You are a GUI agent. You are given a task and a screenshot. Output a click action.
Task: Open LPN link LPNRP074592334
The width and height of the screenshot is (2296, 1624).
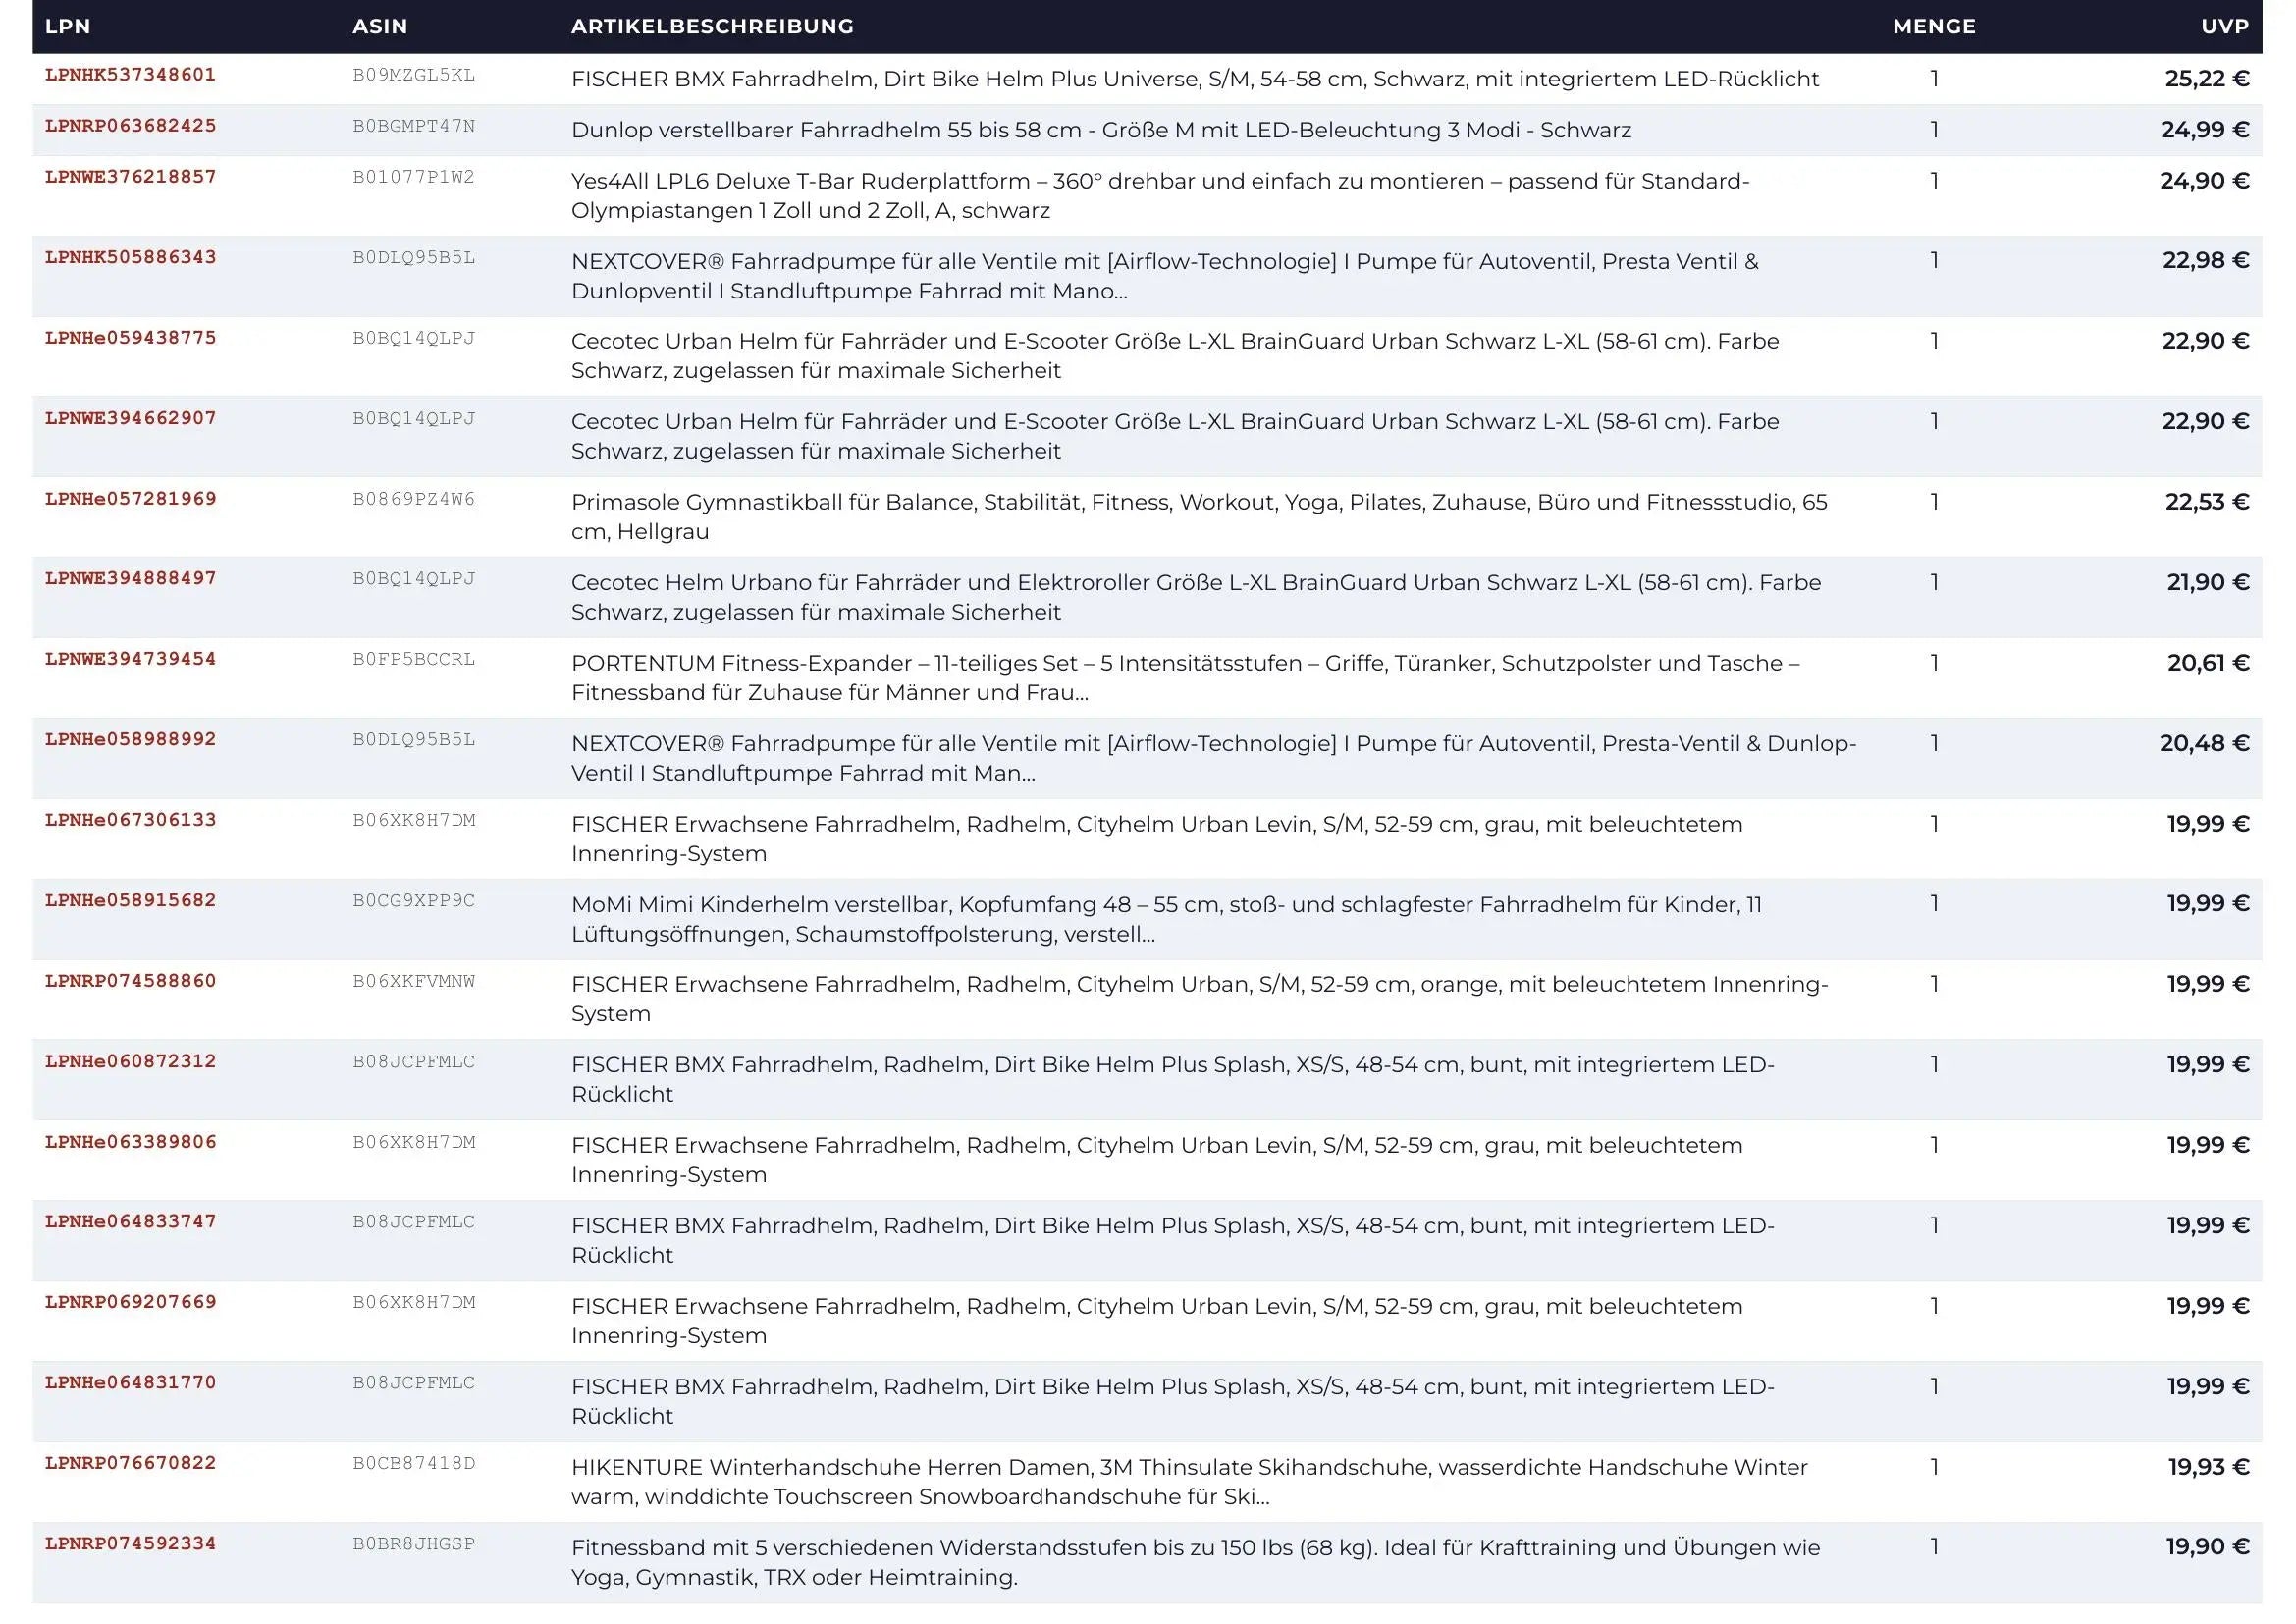click(130, 1544)
